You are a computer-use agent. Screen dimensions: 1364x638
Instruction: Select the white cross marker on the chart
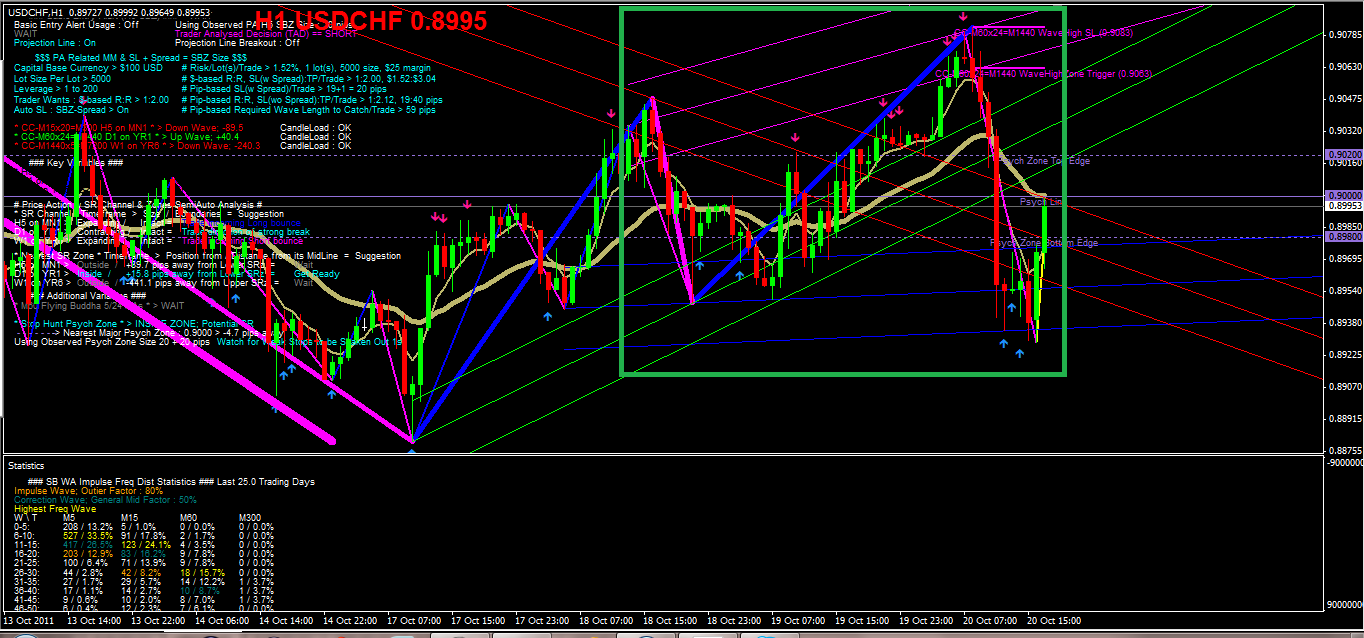point(363,325)
